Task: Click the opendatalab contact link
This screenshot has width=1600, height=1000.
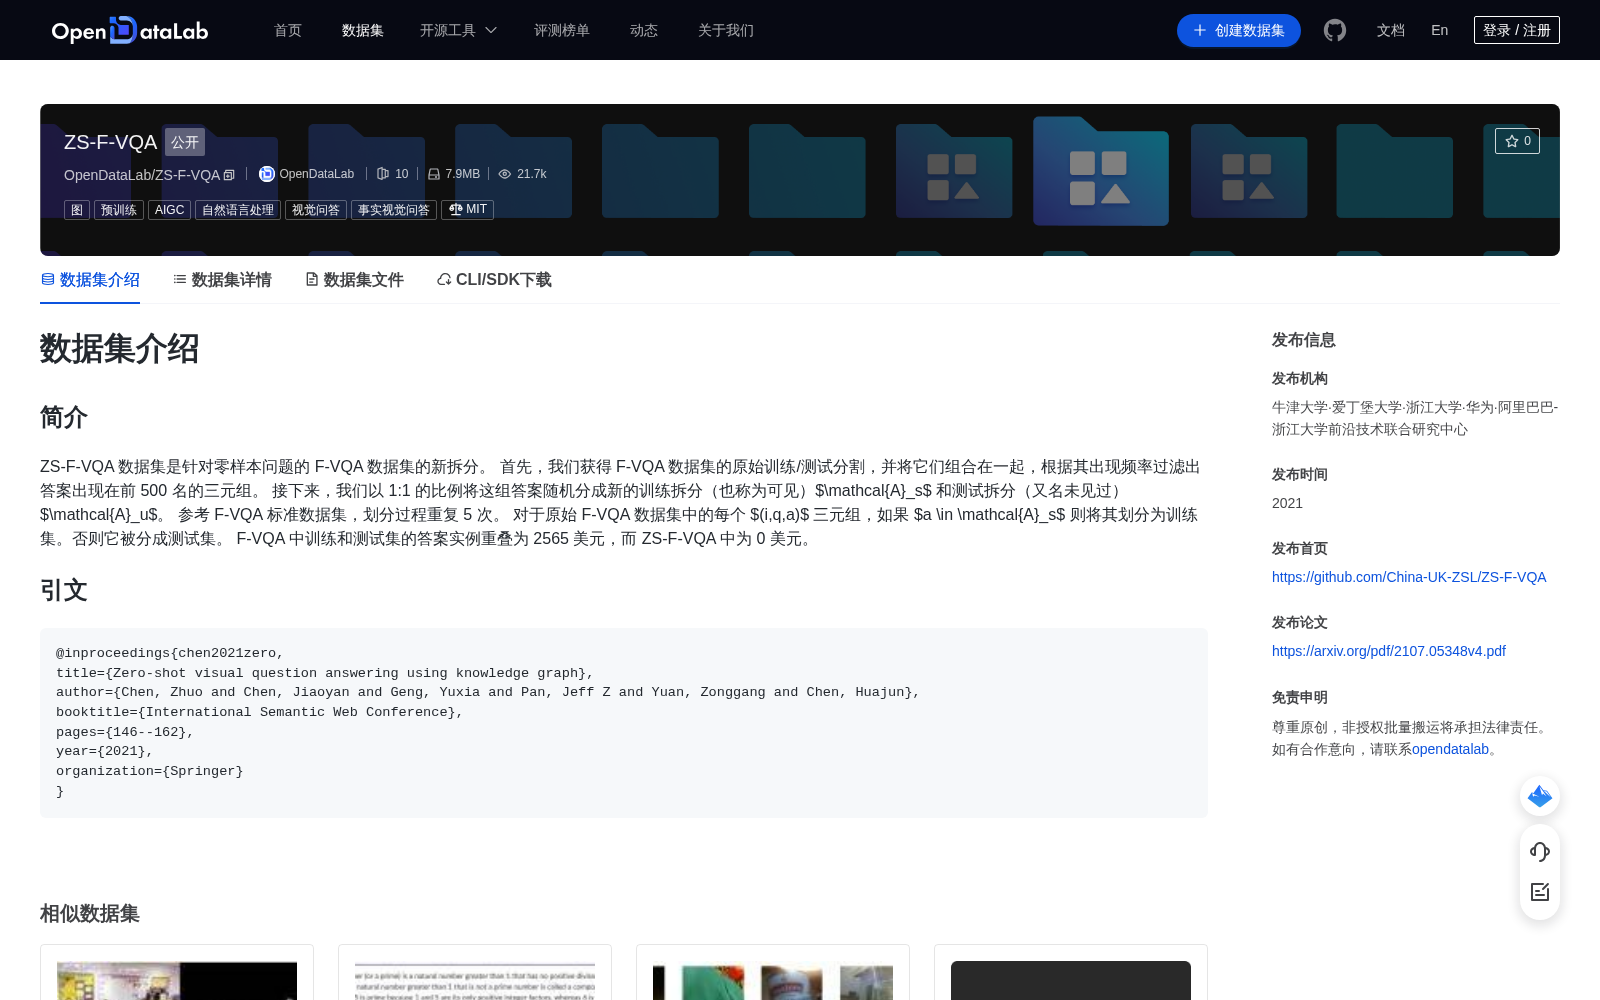Action: point(1450,749)
